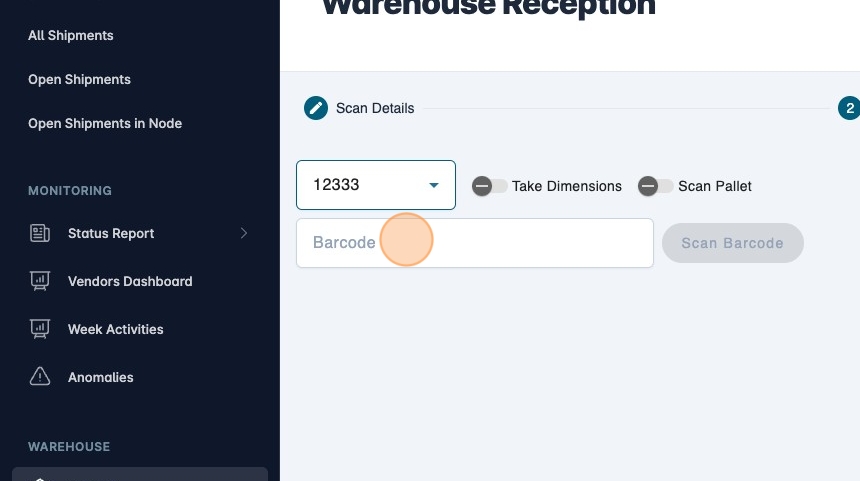The width and height of the screenshot is (860, 481).
Task: Navigate to Week Activities text link
Action: [115, 329]
